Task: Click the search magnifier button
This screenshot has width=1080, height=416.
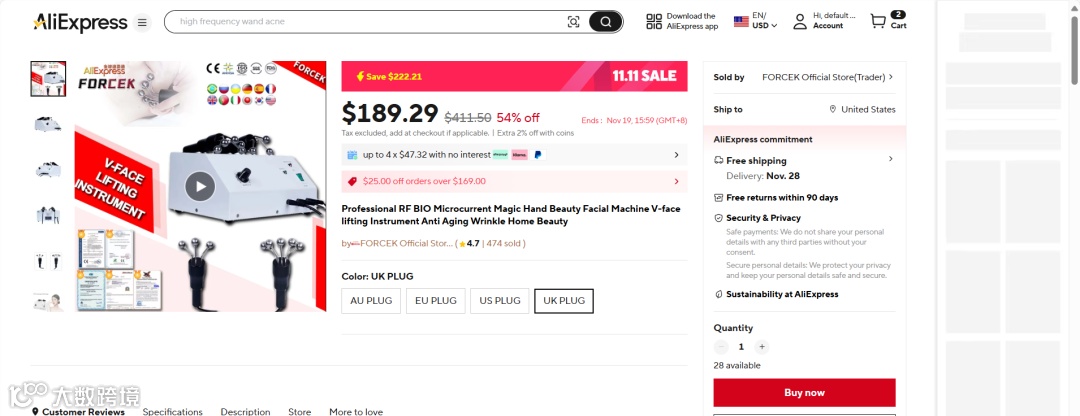Action: click(x=604, y=22)
